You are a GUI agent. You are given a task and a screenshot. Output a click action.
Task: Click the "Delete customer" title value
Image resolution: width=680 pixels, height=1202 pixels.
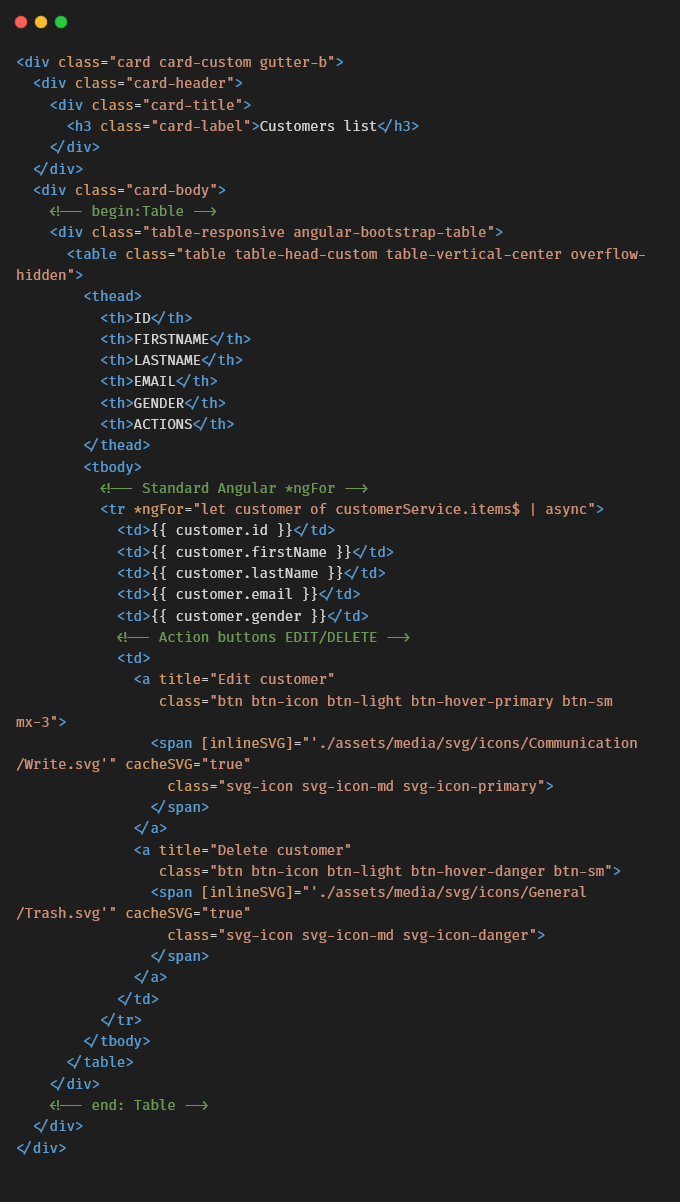pos(280,850)
